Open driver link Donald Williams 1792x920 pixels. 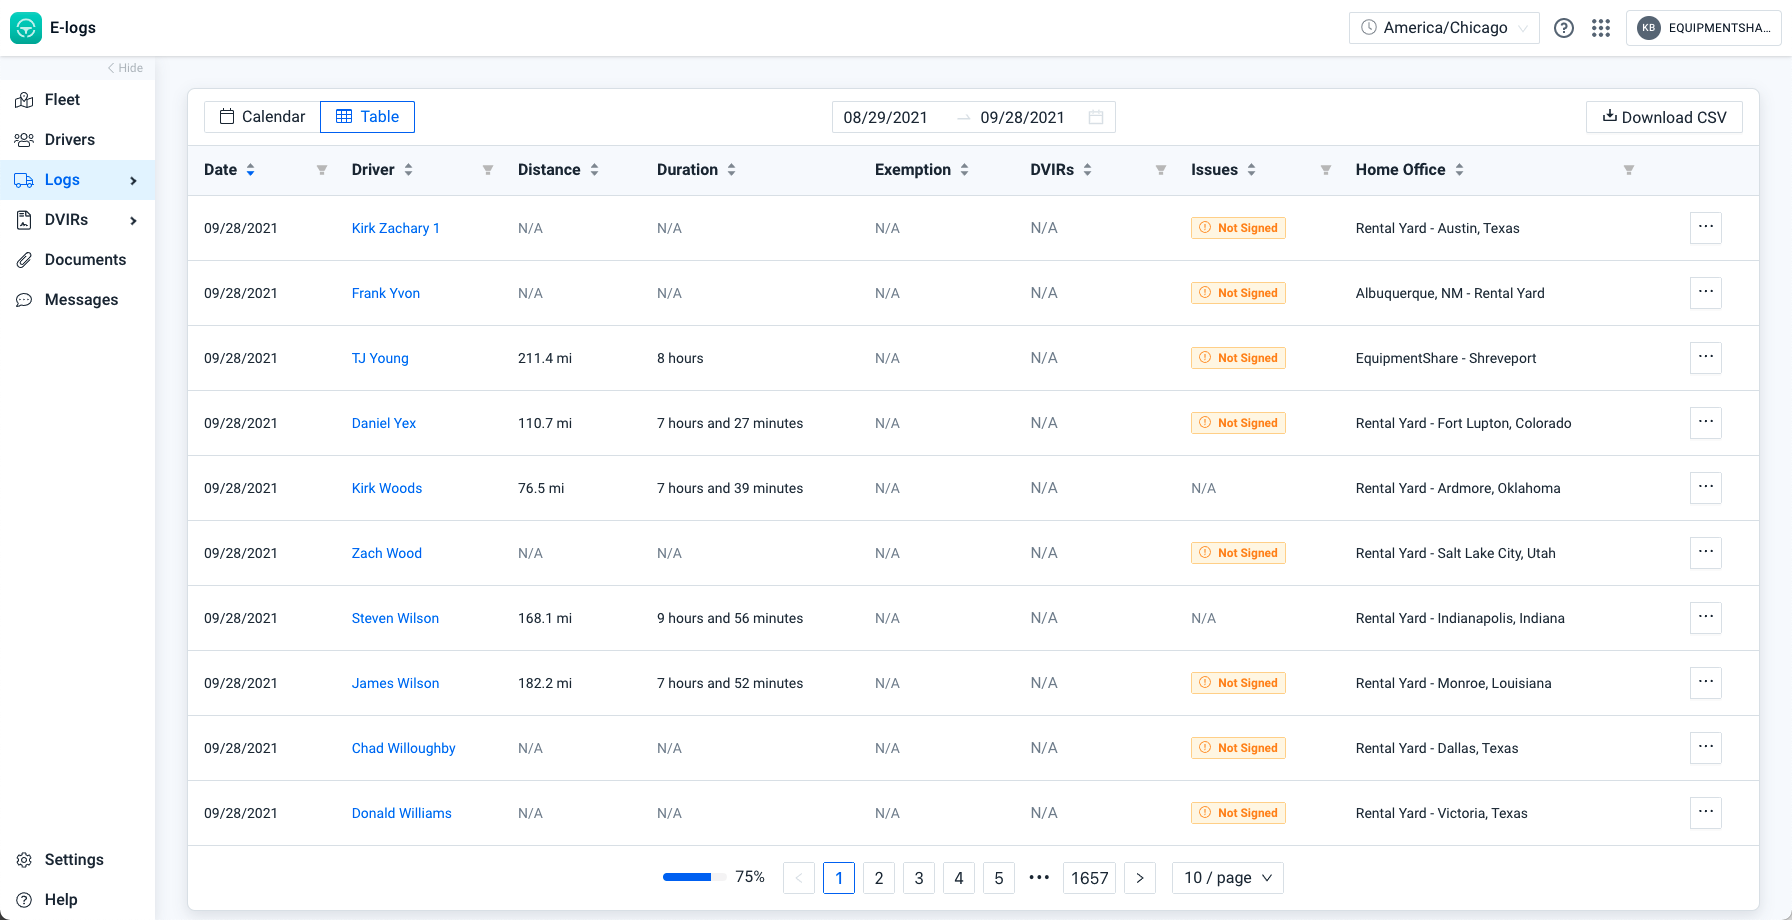coord(402,813)
